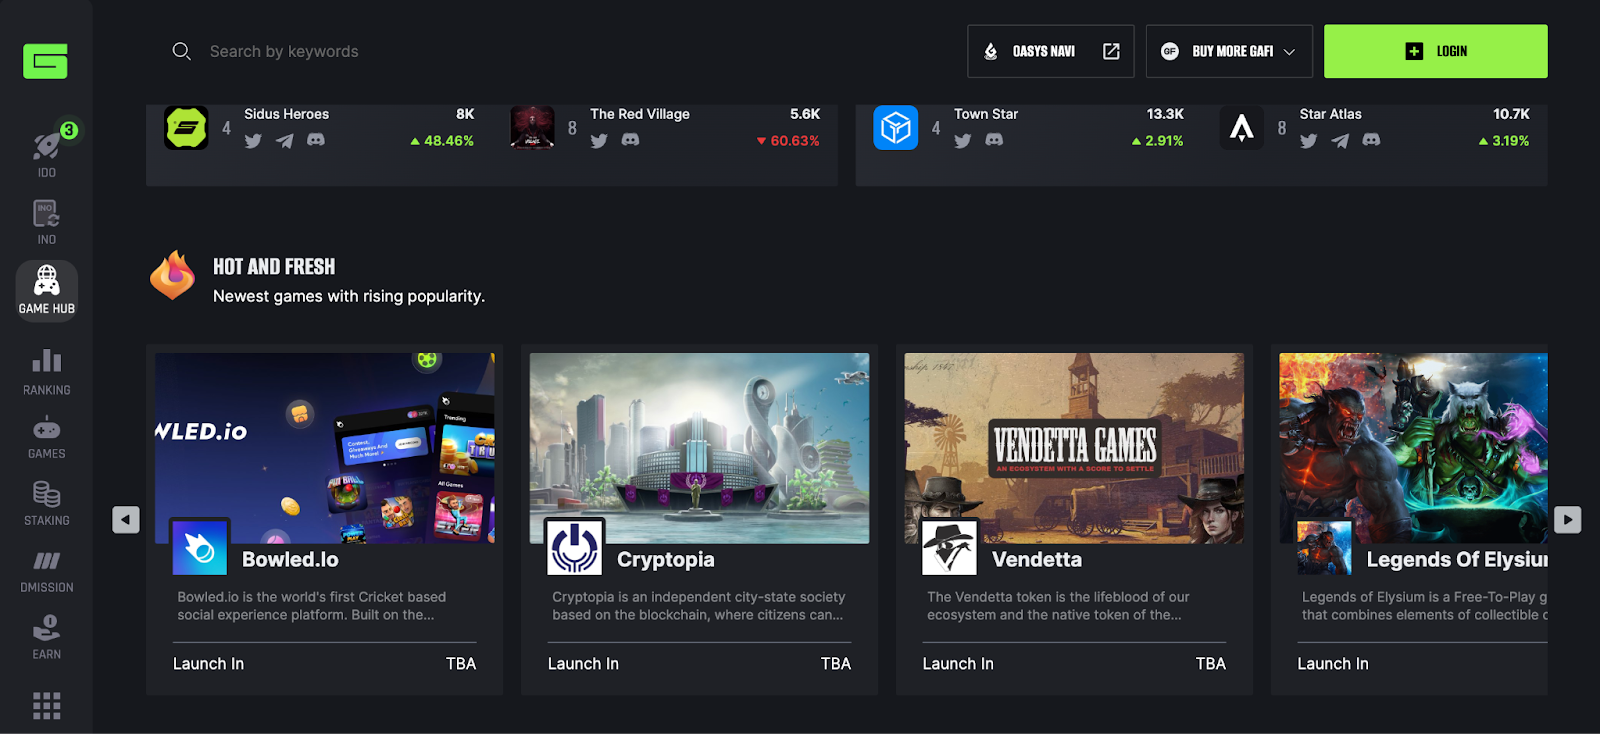The image size is (1600, 734).
Task: Open Star Atlas Discord link
Action: tap(1372, 140)
